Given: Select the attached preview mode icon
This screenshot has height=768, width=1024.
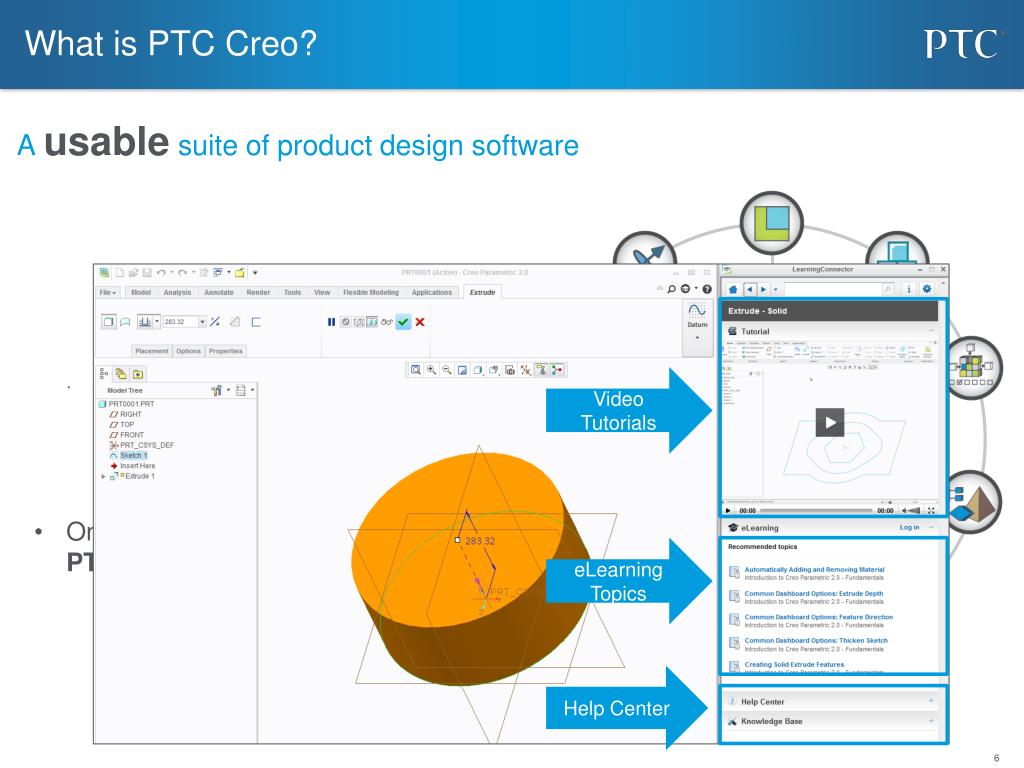Looking at the screenshot, I should click(372, 322).
